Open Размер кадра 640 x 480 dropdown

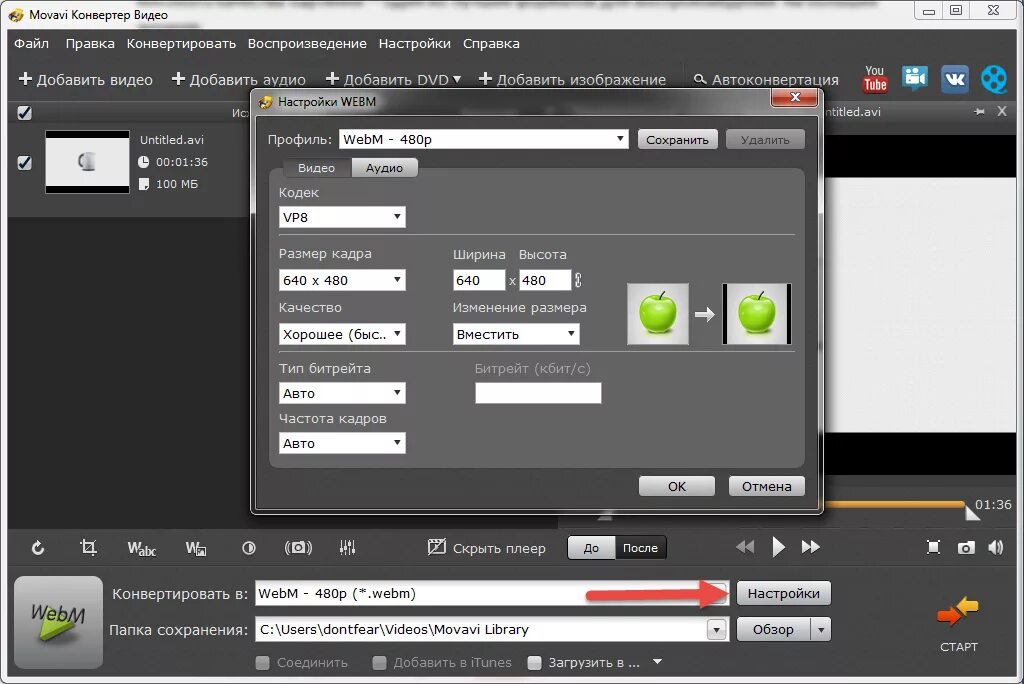pyautogui.click(x=342, y=280)
